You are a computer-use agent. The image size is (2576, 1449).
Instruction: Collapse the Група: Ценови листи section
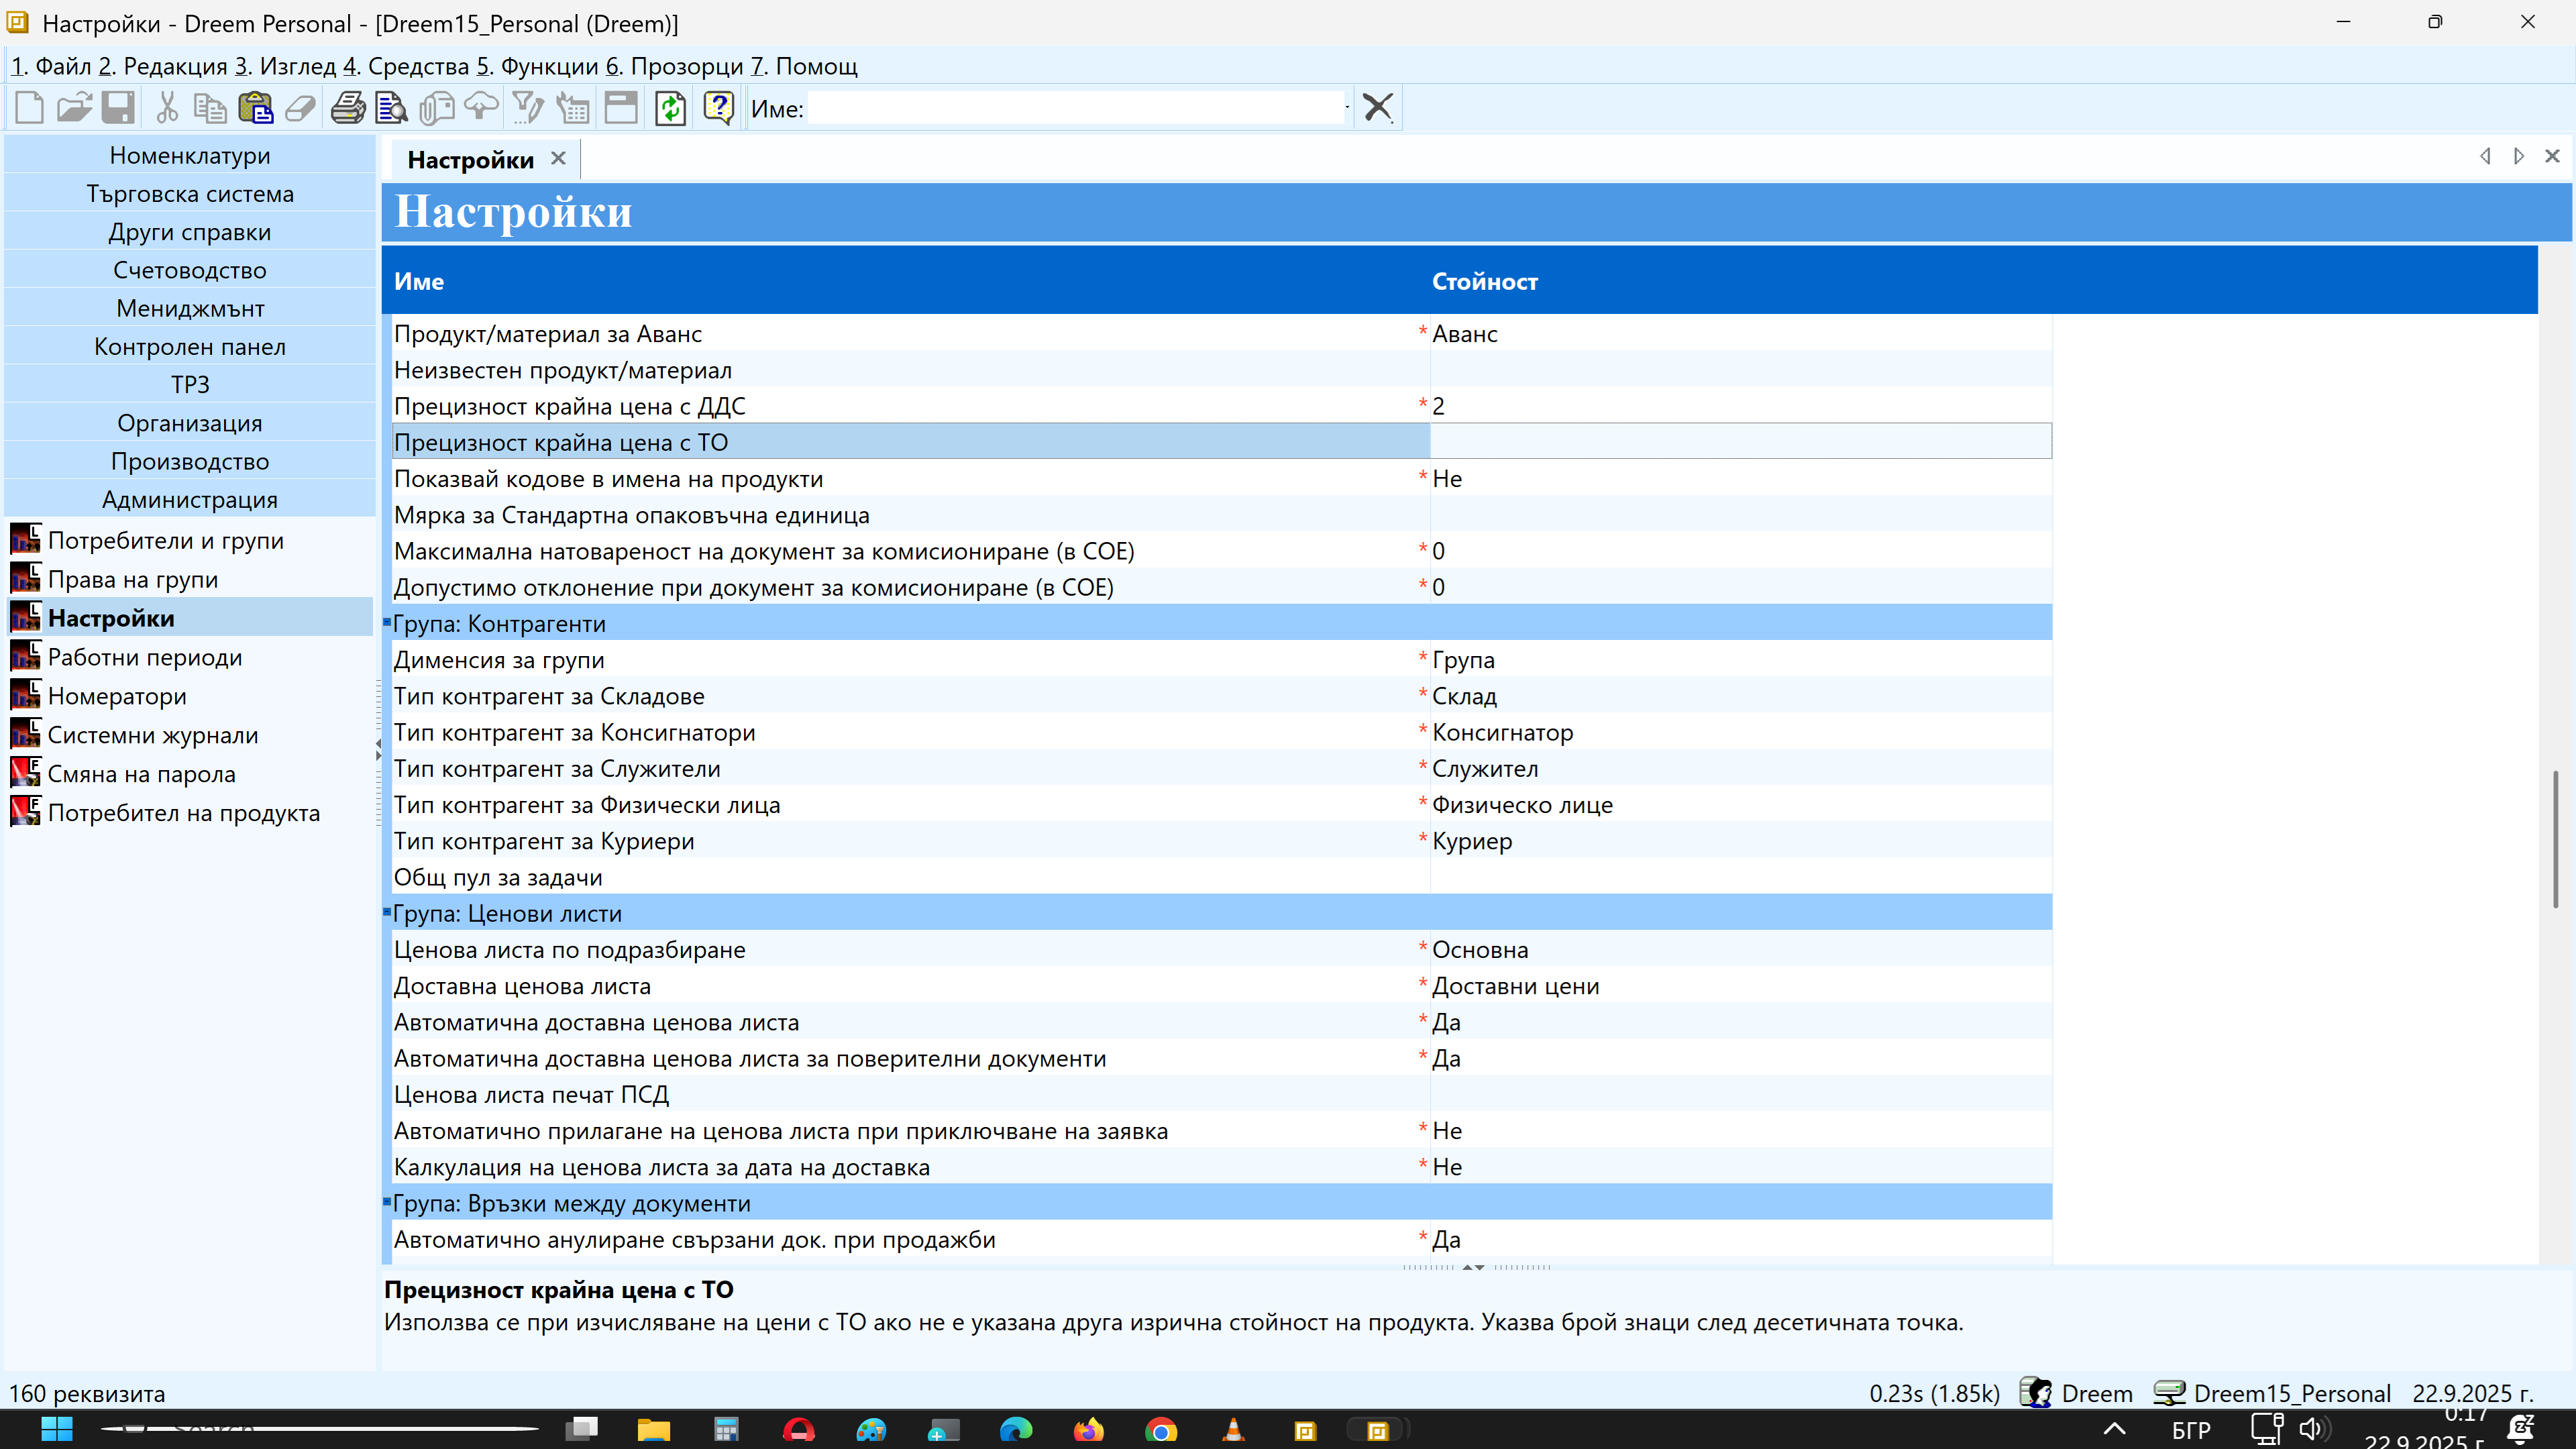coord(387,913)
